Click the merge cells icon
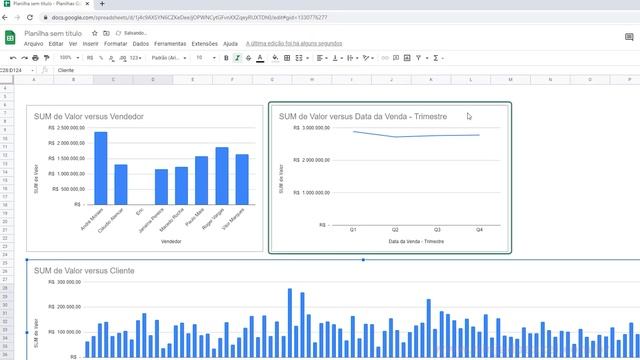Screen dimensions: 640x360 tap(299, 58)
